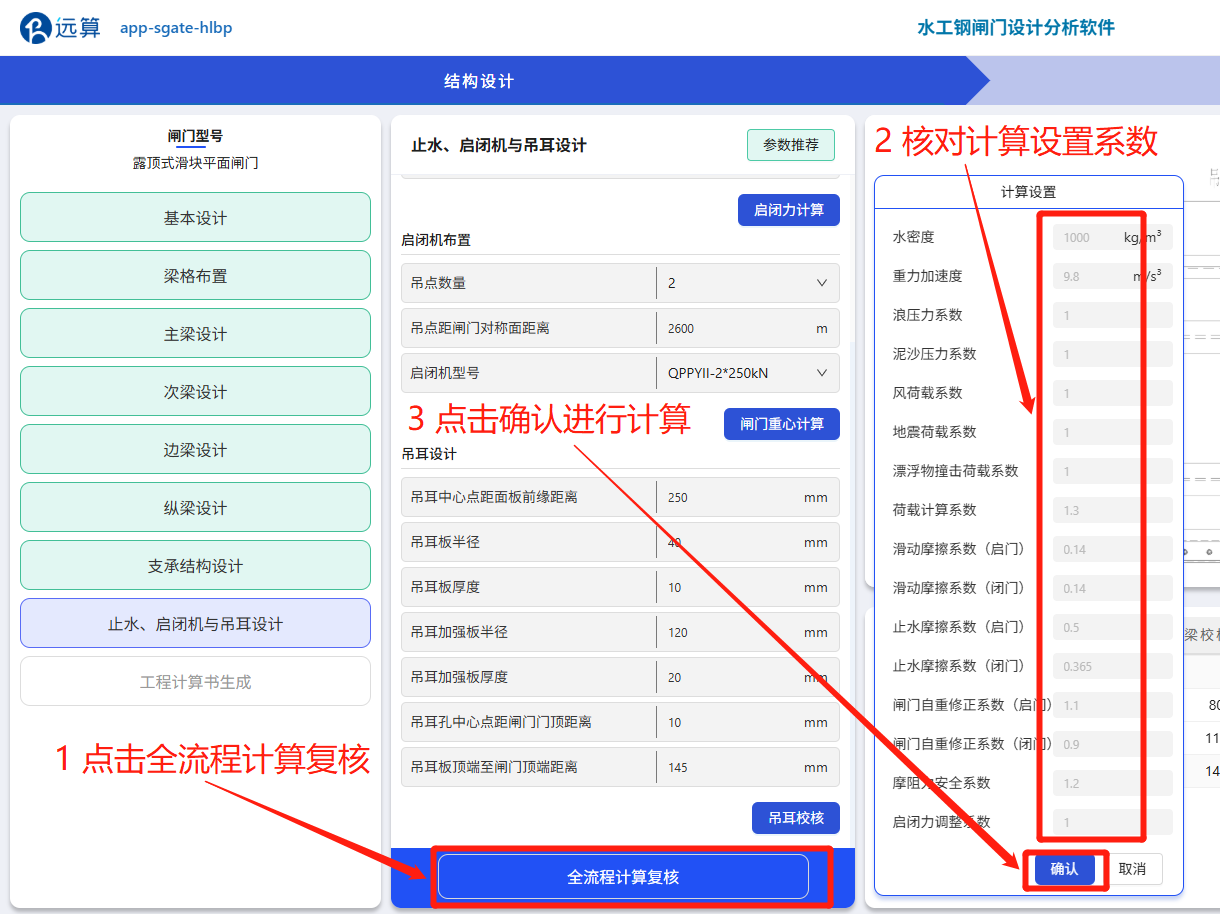Go to 梁格布置 step

point(195,276)
